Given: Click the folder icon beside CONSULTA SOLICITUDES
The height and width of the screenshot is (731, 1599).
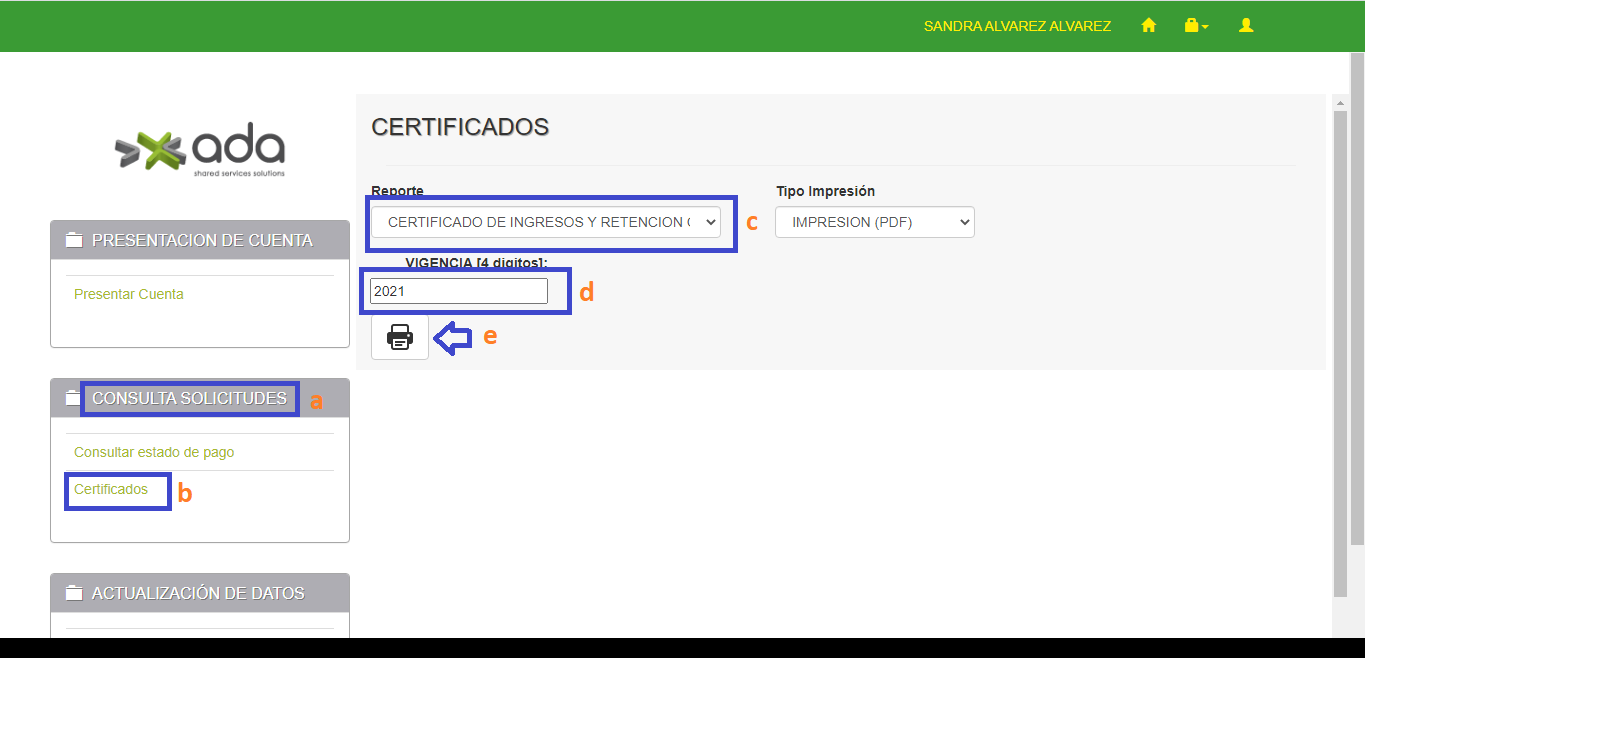Looking at the screenshot, I should click(x=73, y=398).
